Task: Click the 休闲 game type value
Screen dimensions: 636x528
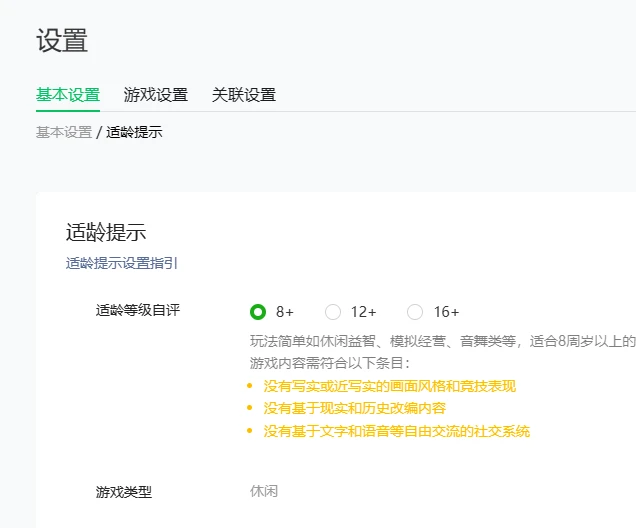Action: (264, 492)
